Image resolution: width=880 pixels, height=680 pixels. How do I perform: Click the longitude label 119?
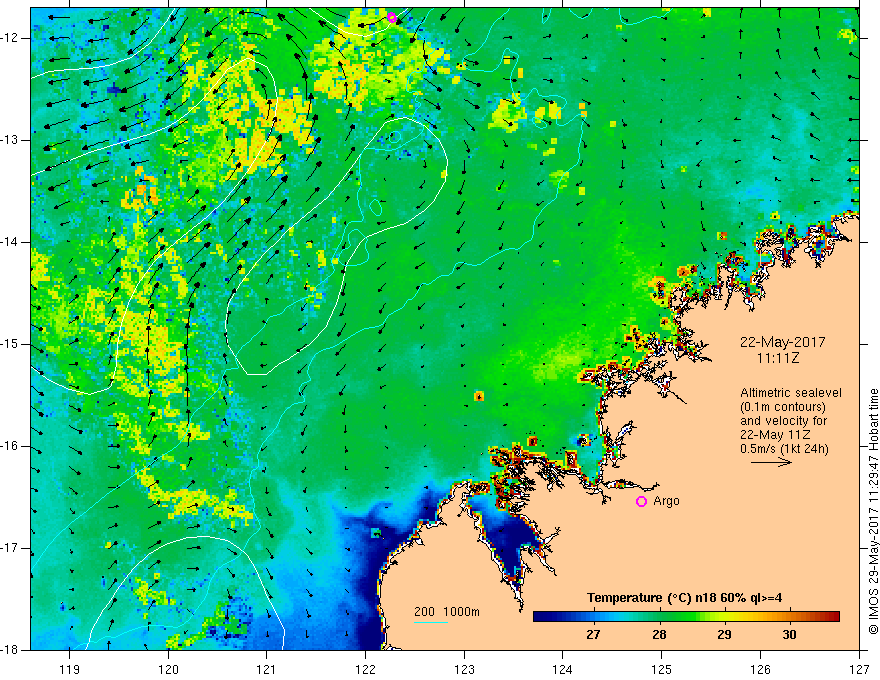[x=70, y=669]
